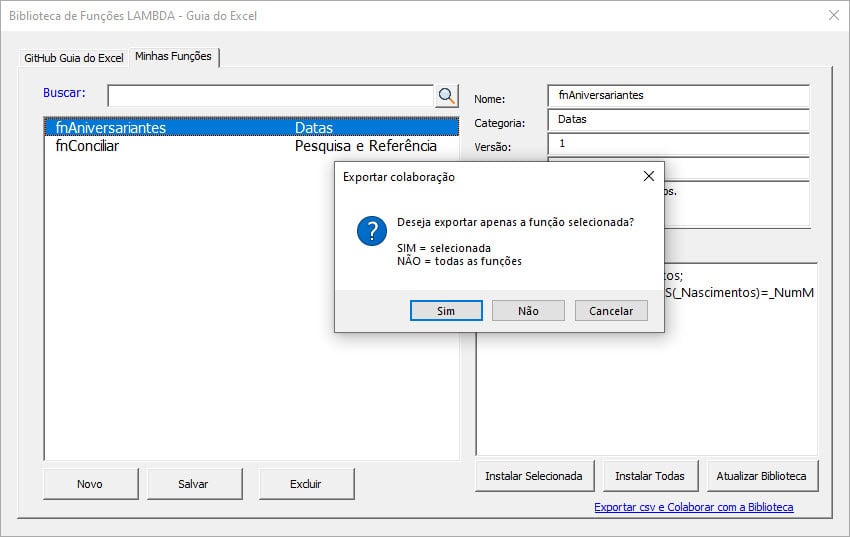Click the blue question mark icon
The width and height of the screenshot is (850, 537).
[372, 232]
